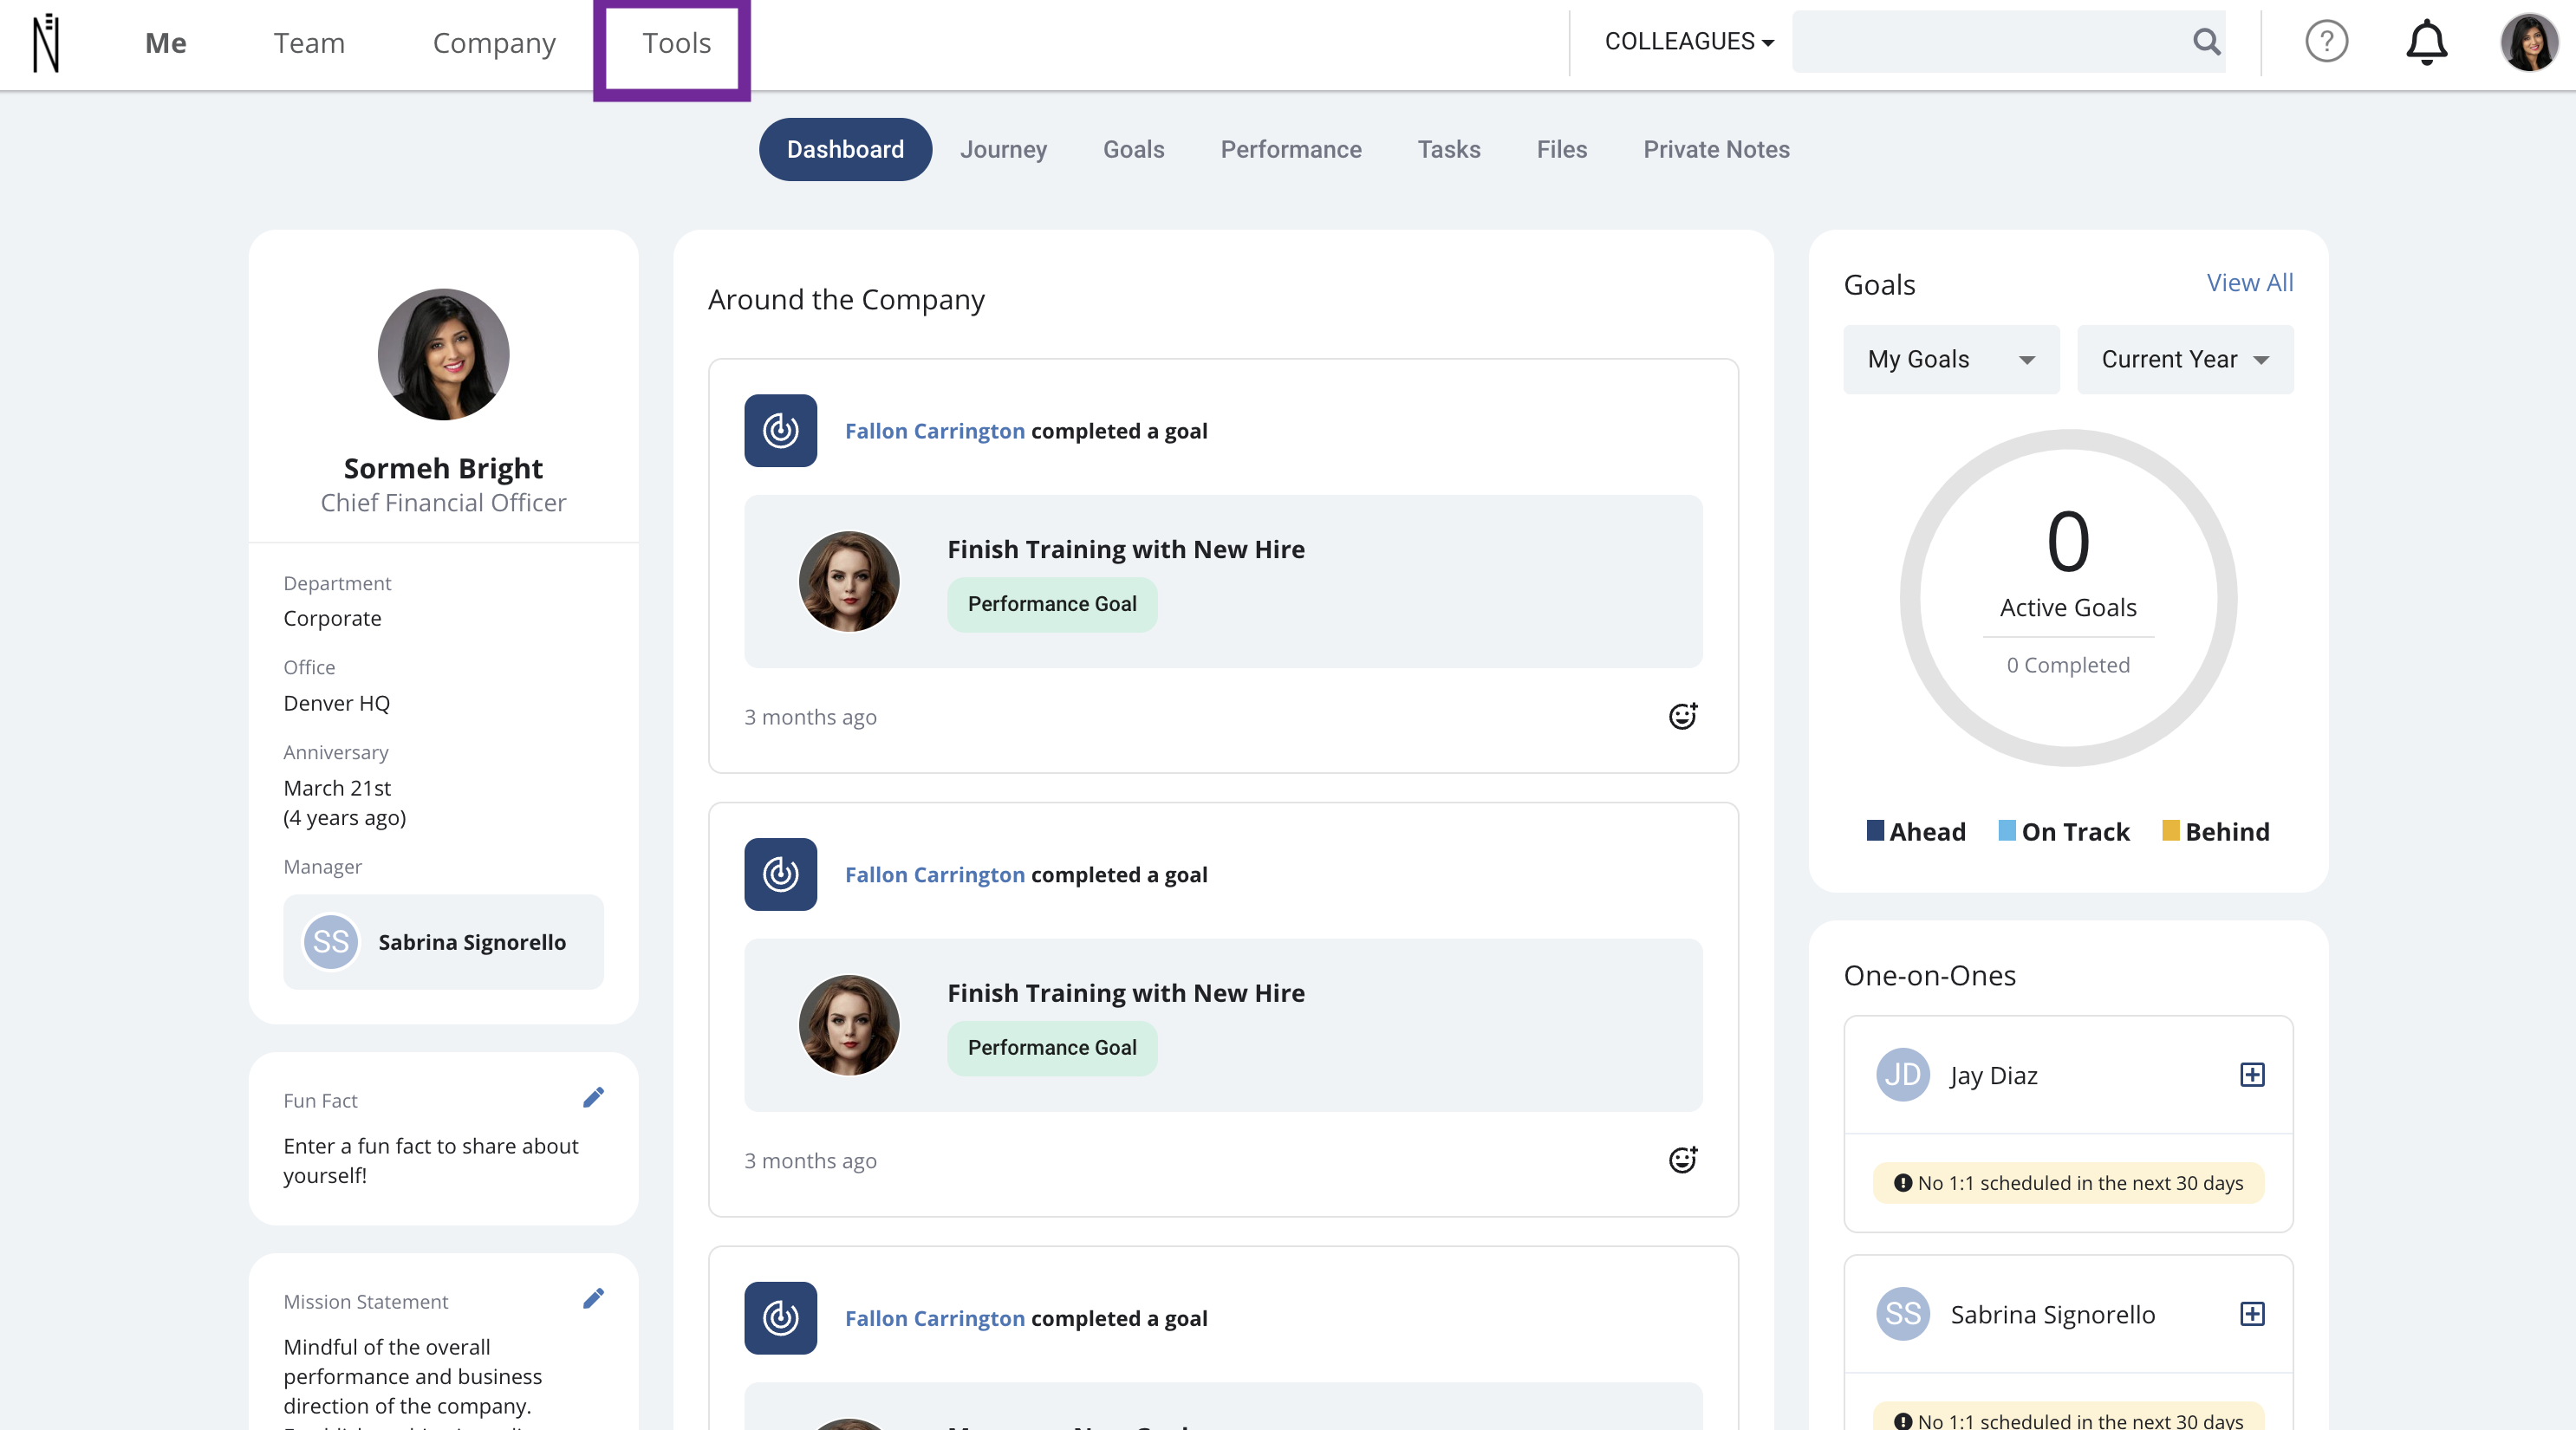Viewport: 2576px width, 1430px height.
Task: Open Fallon Carrington link in third post
Action: 934,1318
